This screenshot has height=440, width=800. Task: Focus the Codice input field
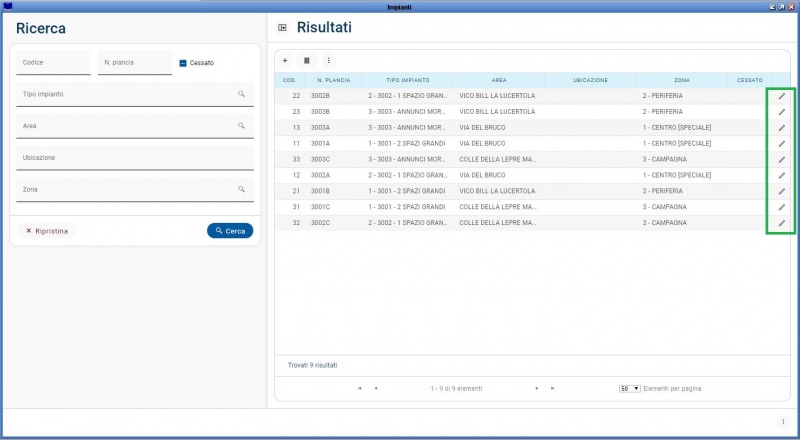(53, 63)
